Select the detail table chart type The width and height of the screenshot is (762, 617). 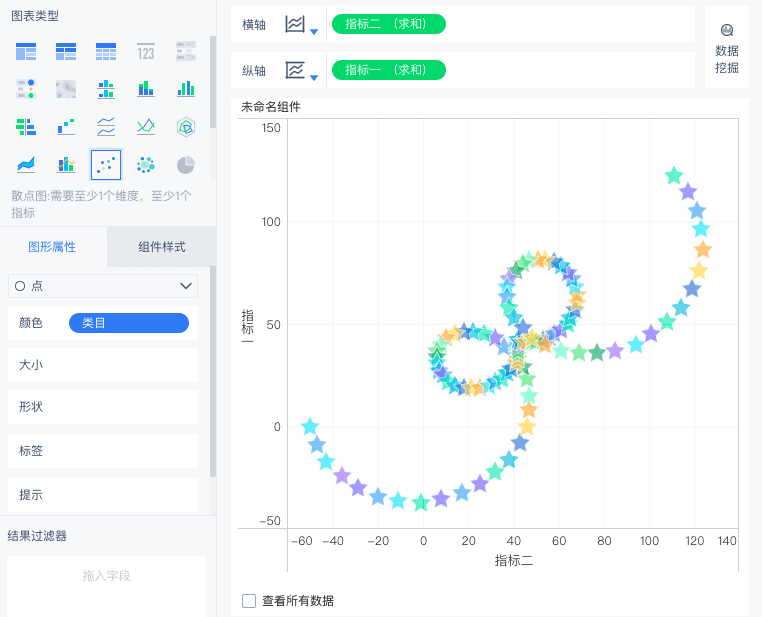(106, 51)
